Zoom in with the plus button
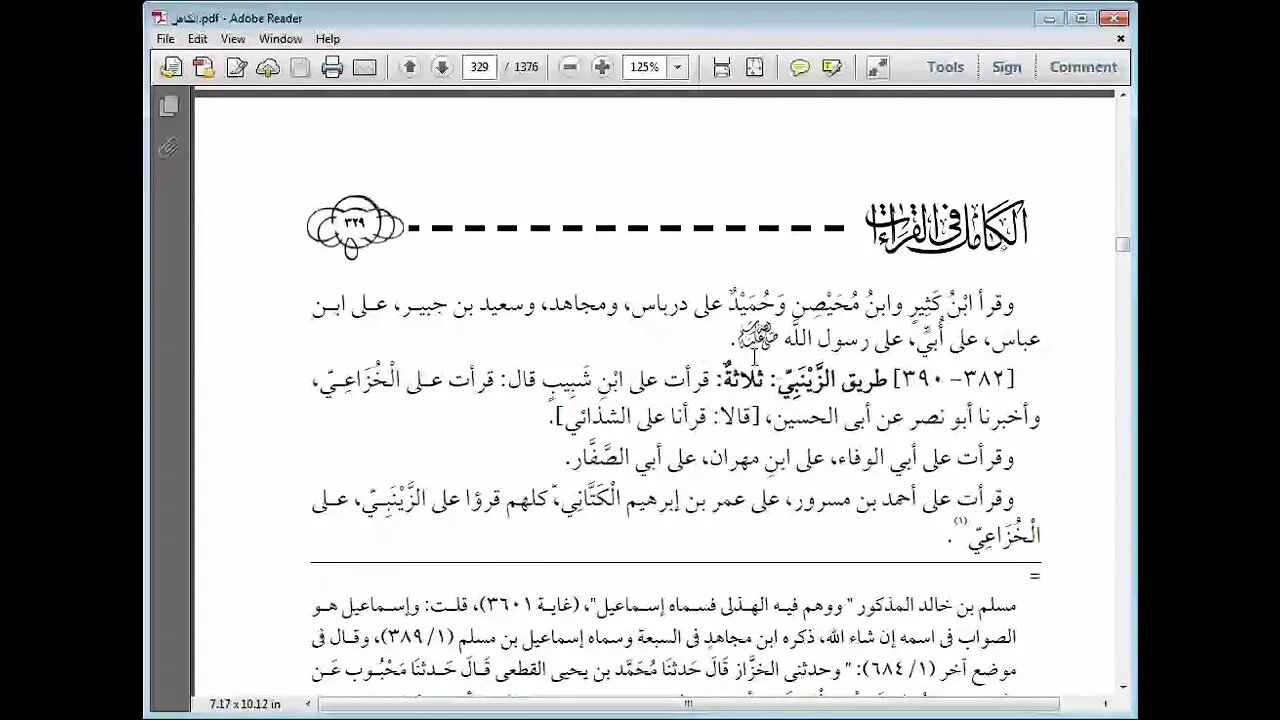 [602, 67]
